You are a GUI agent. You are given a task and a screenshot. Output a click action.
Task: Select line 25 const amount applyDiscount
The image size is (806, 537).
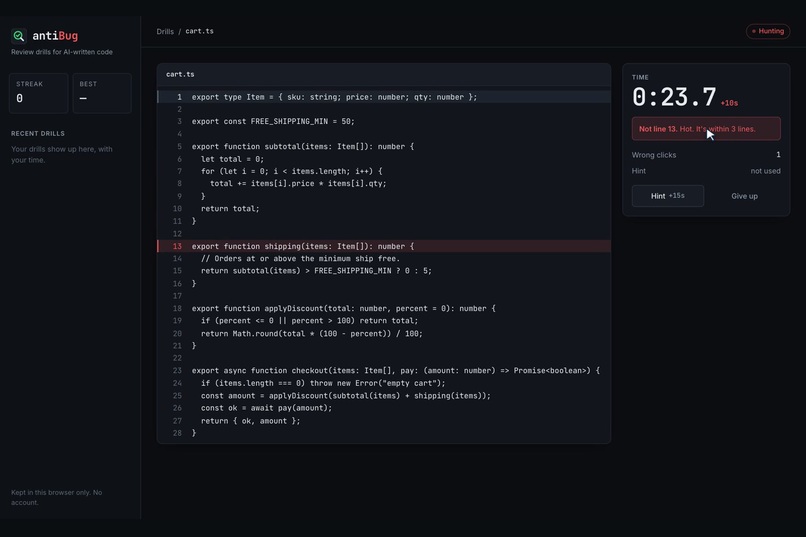pyautogui.click(x=384, y=396)
